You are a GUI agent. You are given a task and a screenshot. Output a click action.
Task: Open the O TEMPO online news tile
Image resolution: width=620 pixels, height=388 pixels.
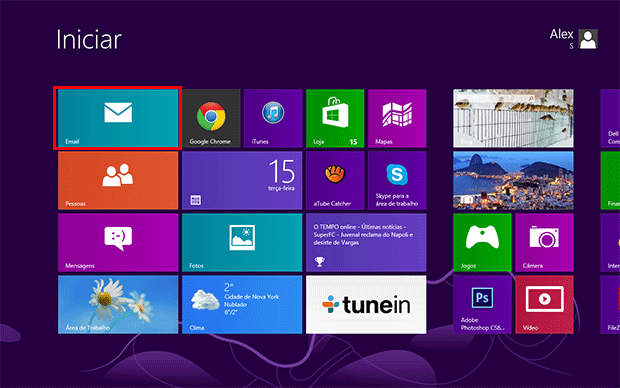366,242
